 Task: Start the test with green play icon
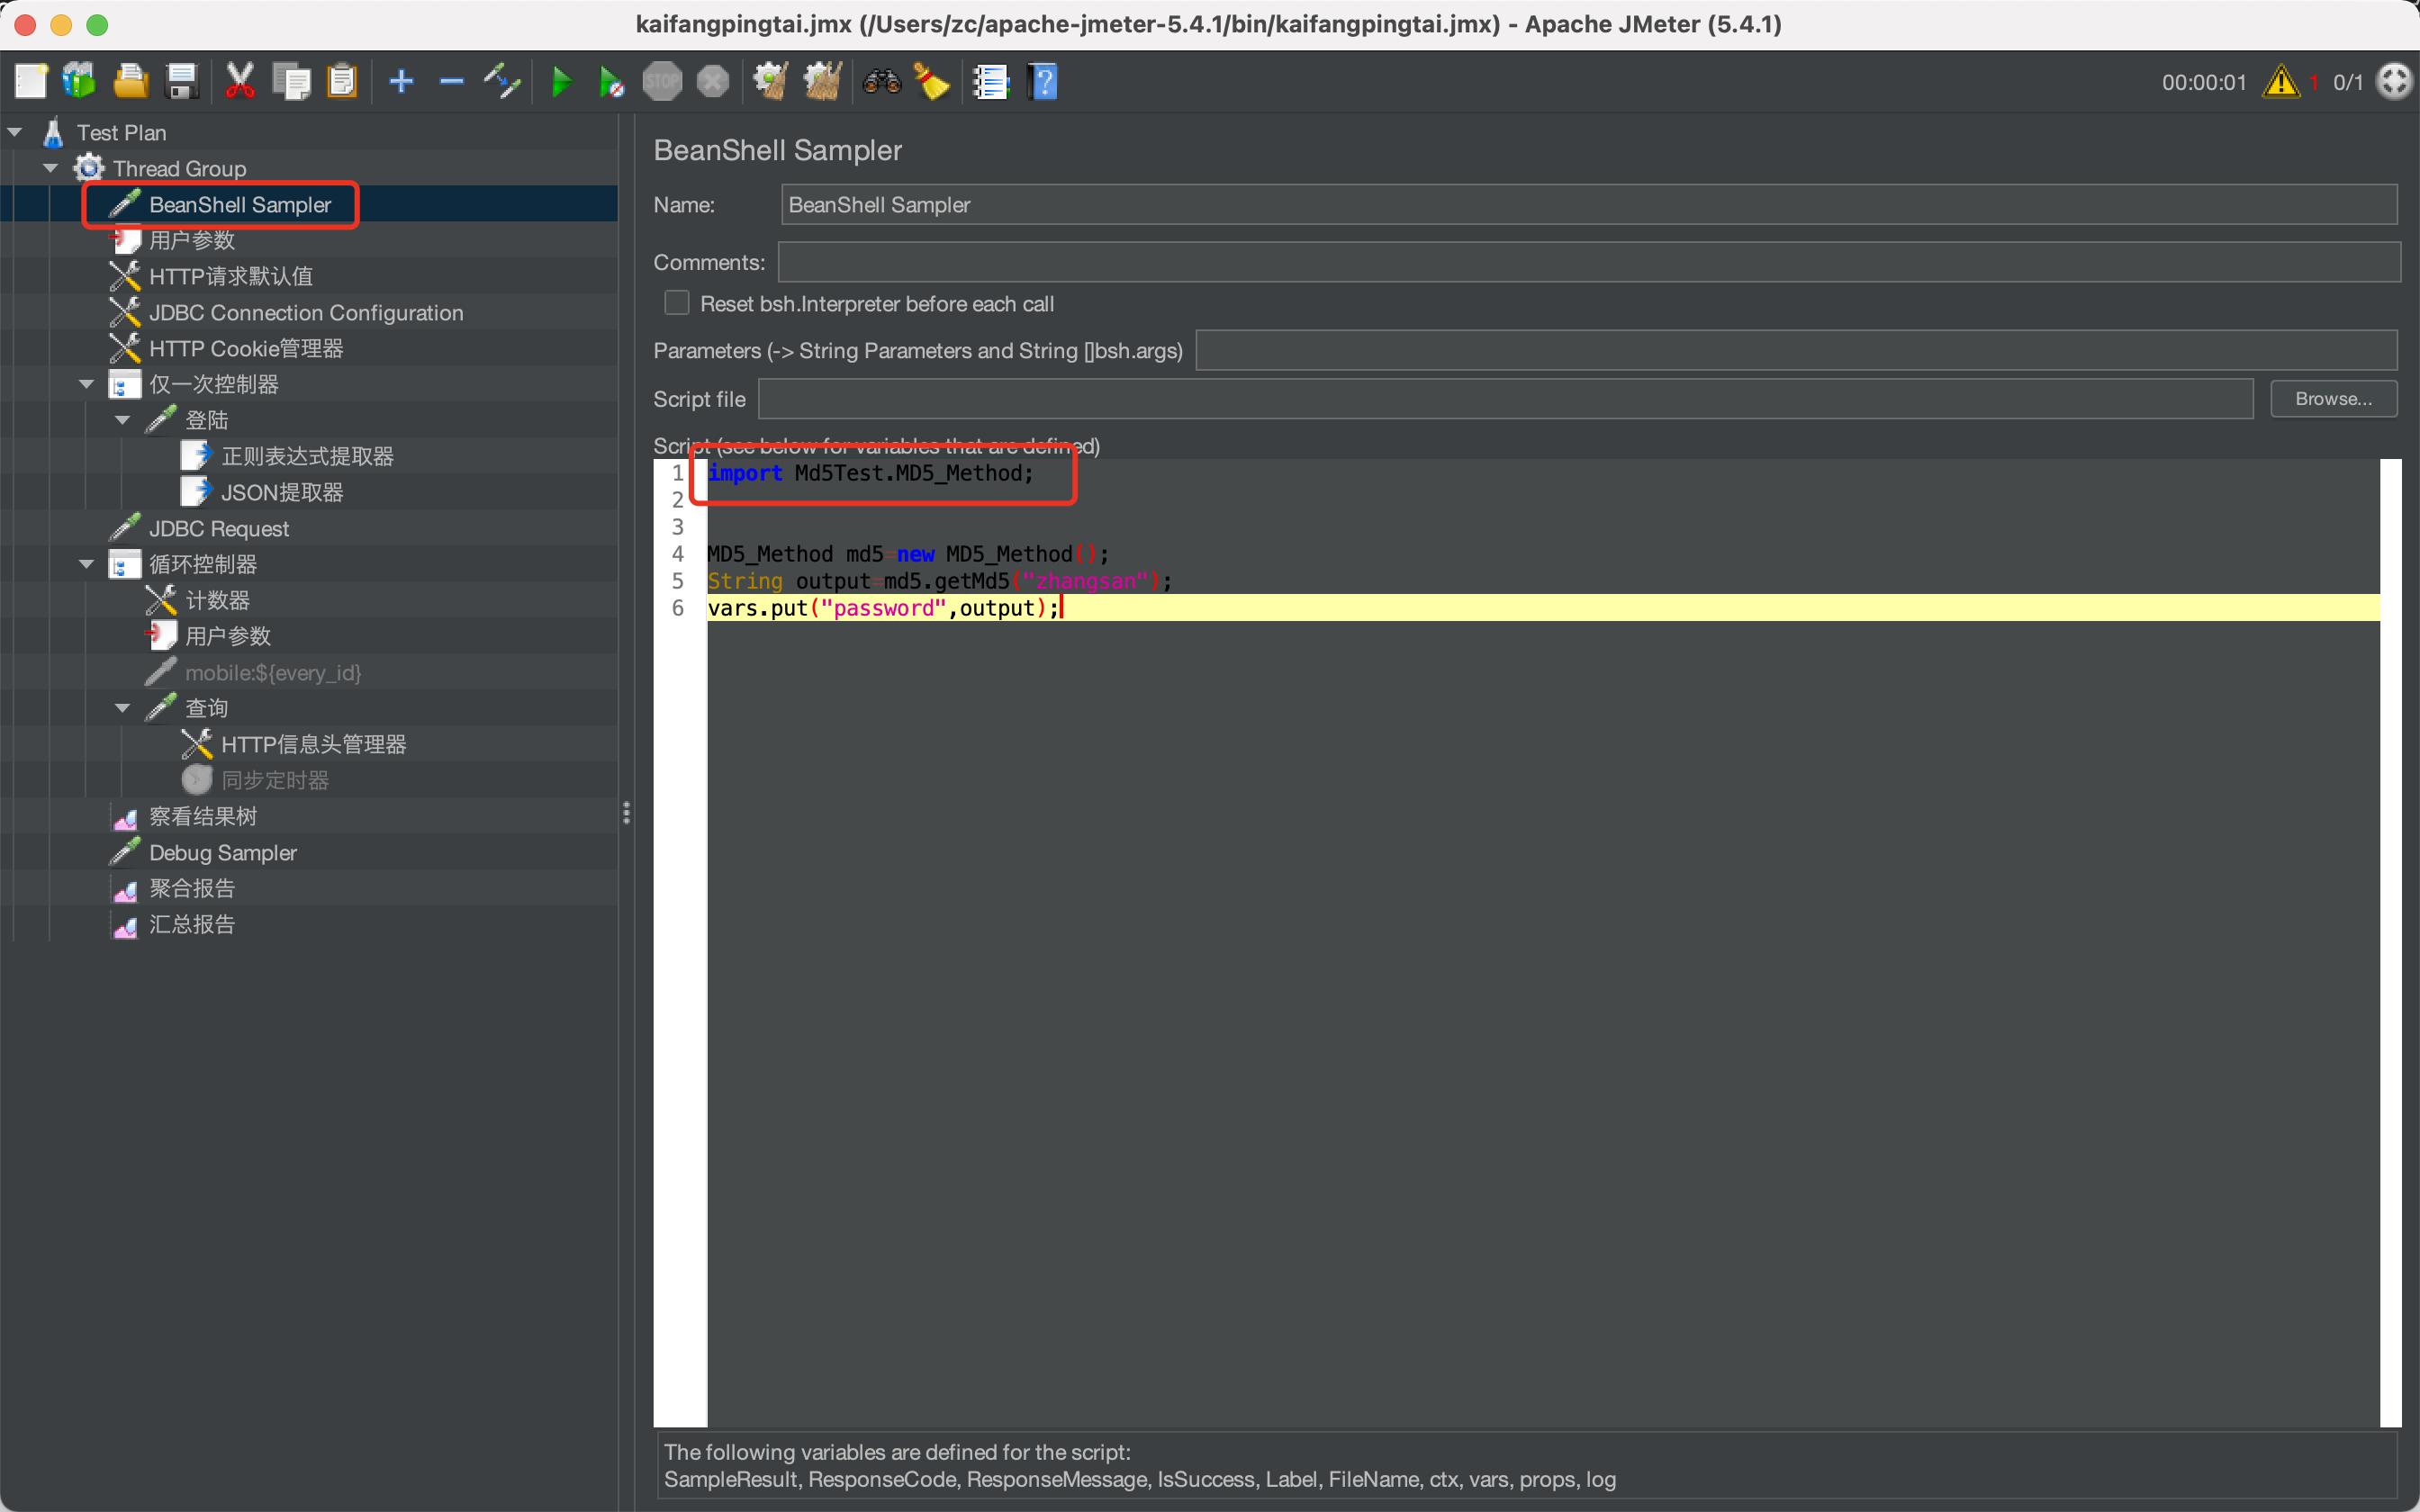pos(562,81)
